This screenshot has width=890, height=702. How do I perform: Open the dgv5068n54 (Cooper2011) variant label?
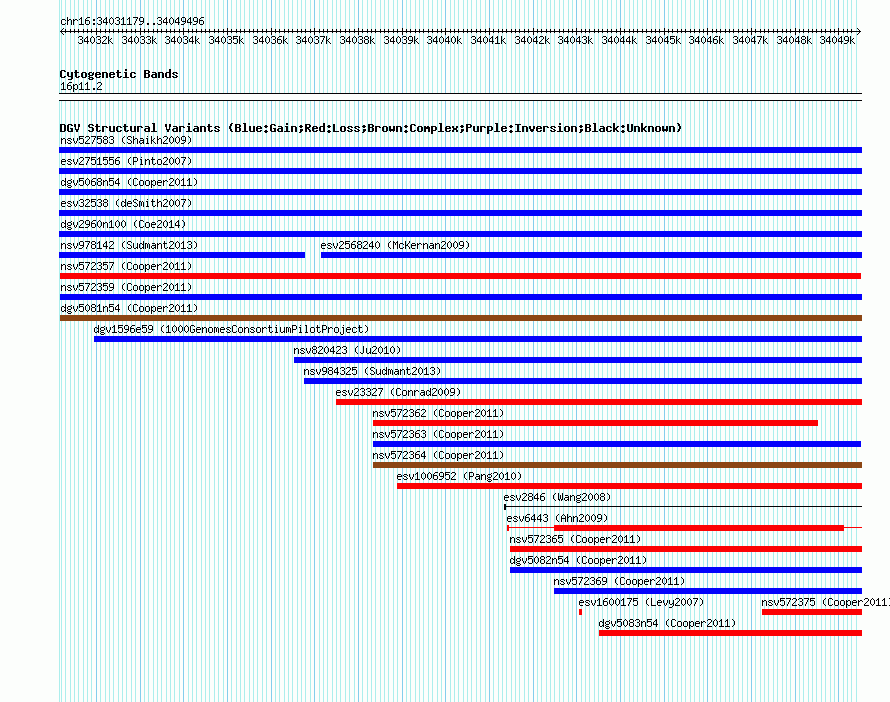click(x=129, y=182)
